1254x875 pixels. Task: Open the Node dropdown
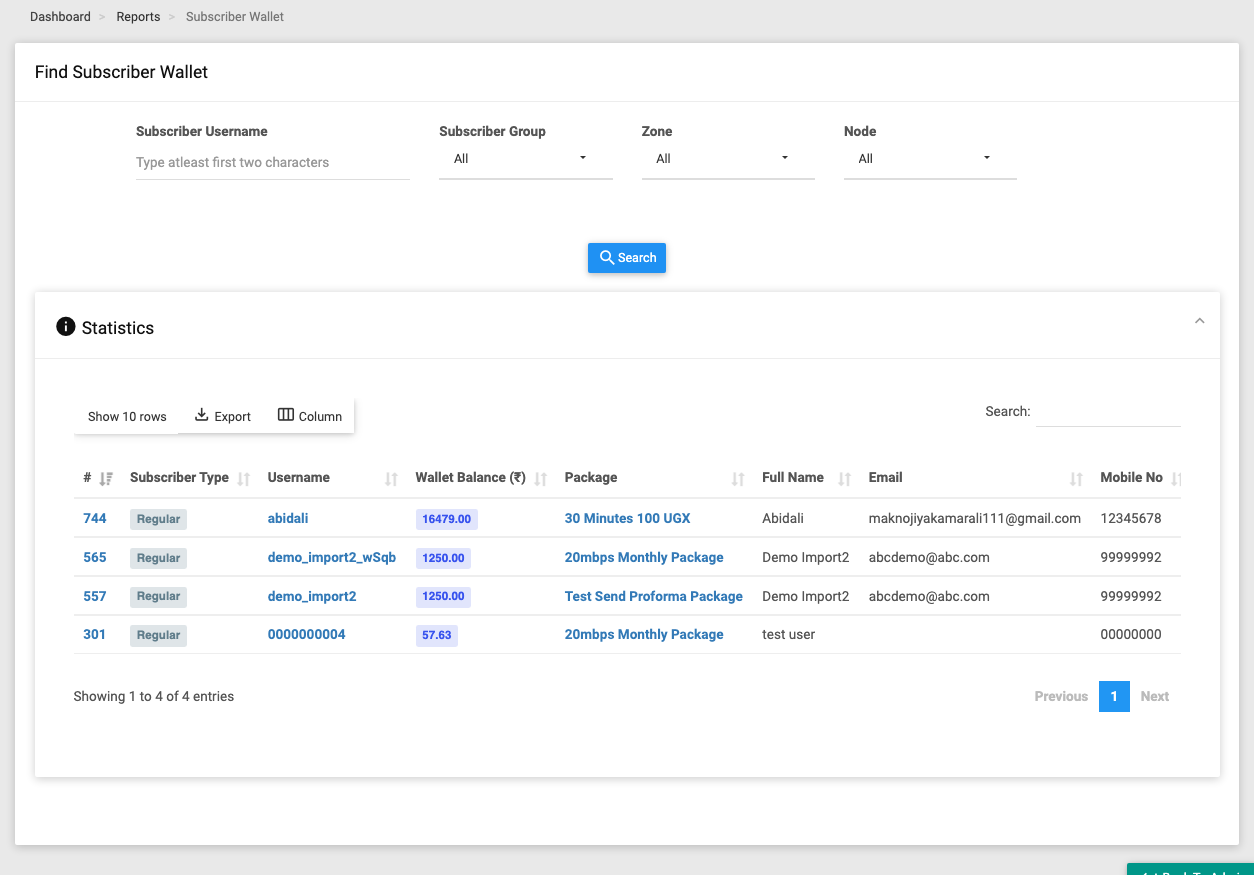(x=930, y=159)
